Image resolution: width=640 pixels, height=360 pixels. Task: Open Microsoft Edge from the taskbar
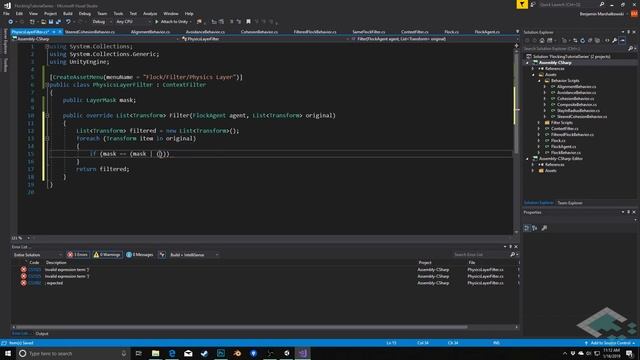[x=172, y=353]
